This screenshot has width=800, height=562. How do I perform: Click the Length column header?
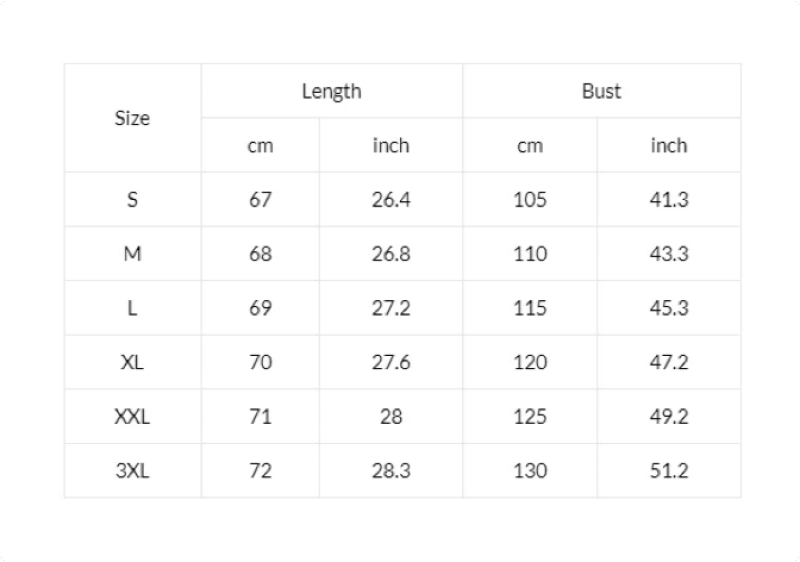tap(331, 91)
